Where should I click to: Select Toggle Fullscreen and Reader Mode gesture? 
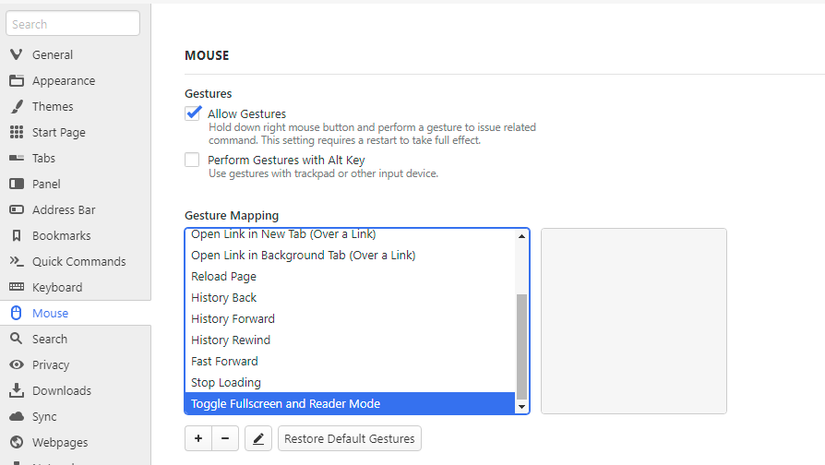click(x=350, y=403)
